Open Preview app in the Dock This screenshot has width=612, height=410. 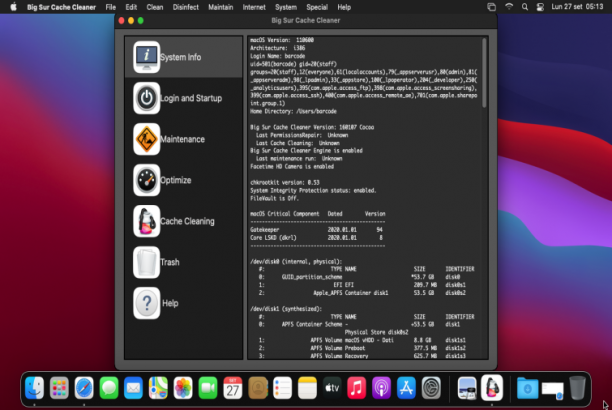[x=467, y=388]
